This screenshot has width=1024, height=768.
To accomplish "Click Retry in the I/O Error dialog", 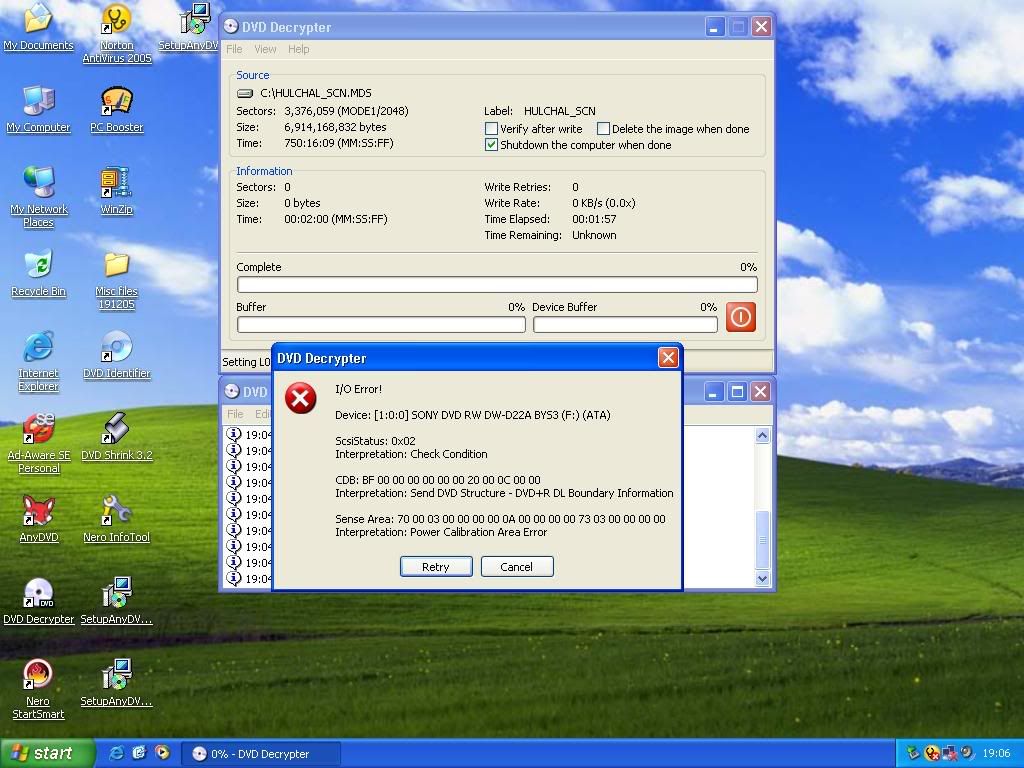I will [x=436, y=567].
